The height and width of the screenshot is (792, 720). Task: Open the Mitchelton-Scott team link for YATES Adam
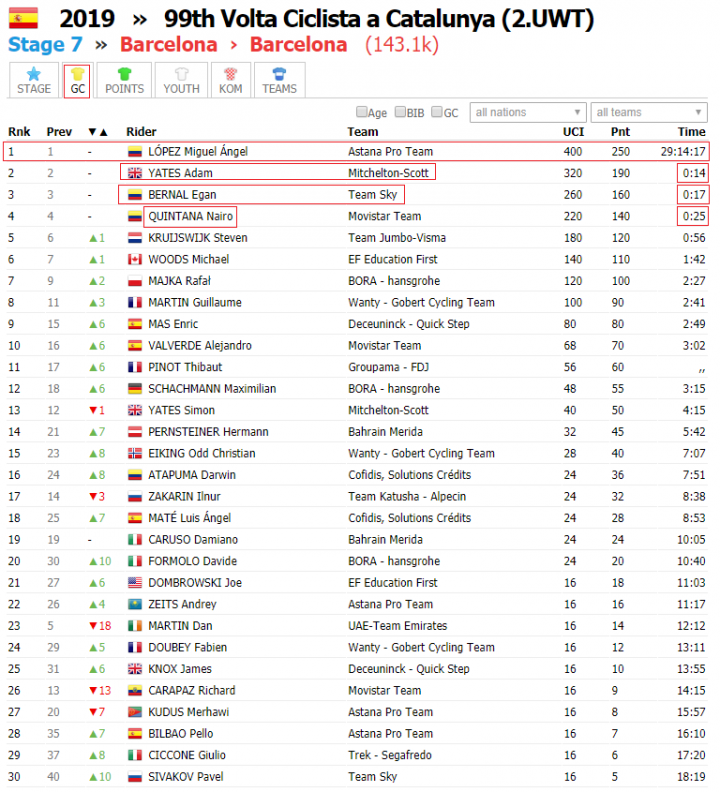click(388, 173)
